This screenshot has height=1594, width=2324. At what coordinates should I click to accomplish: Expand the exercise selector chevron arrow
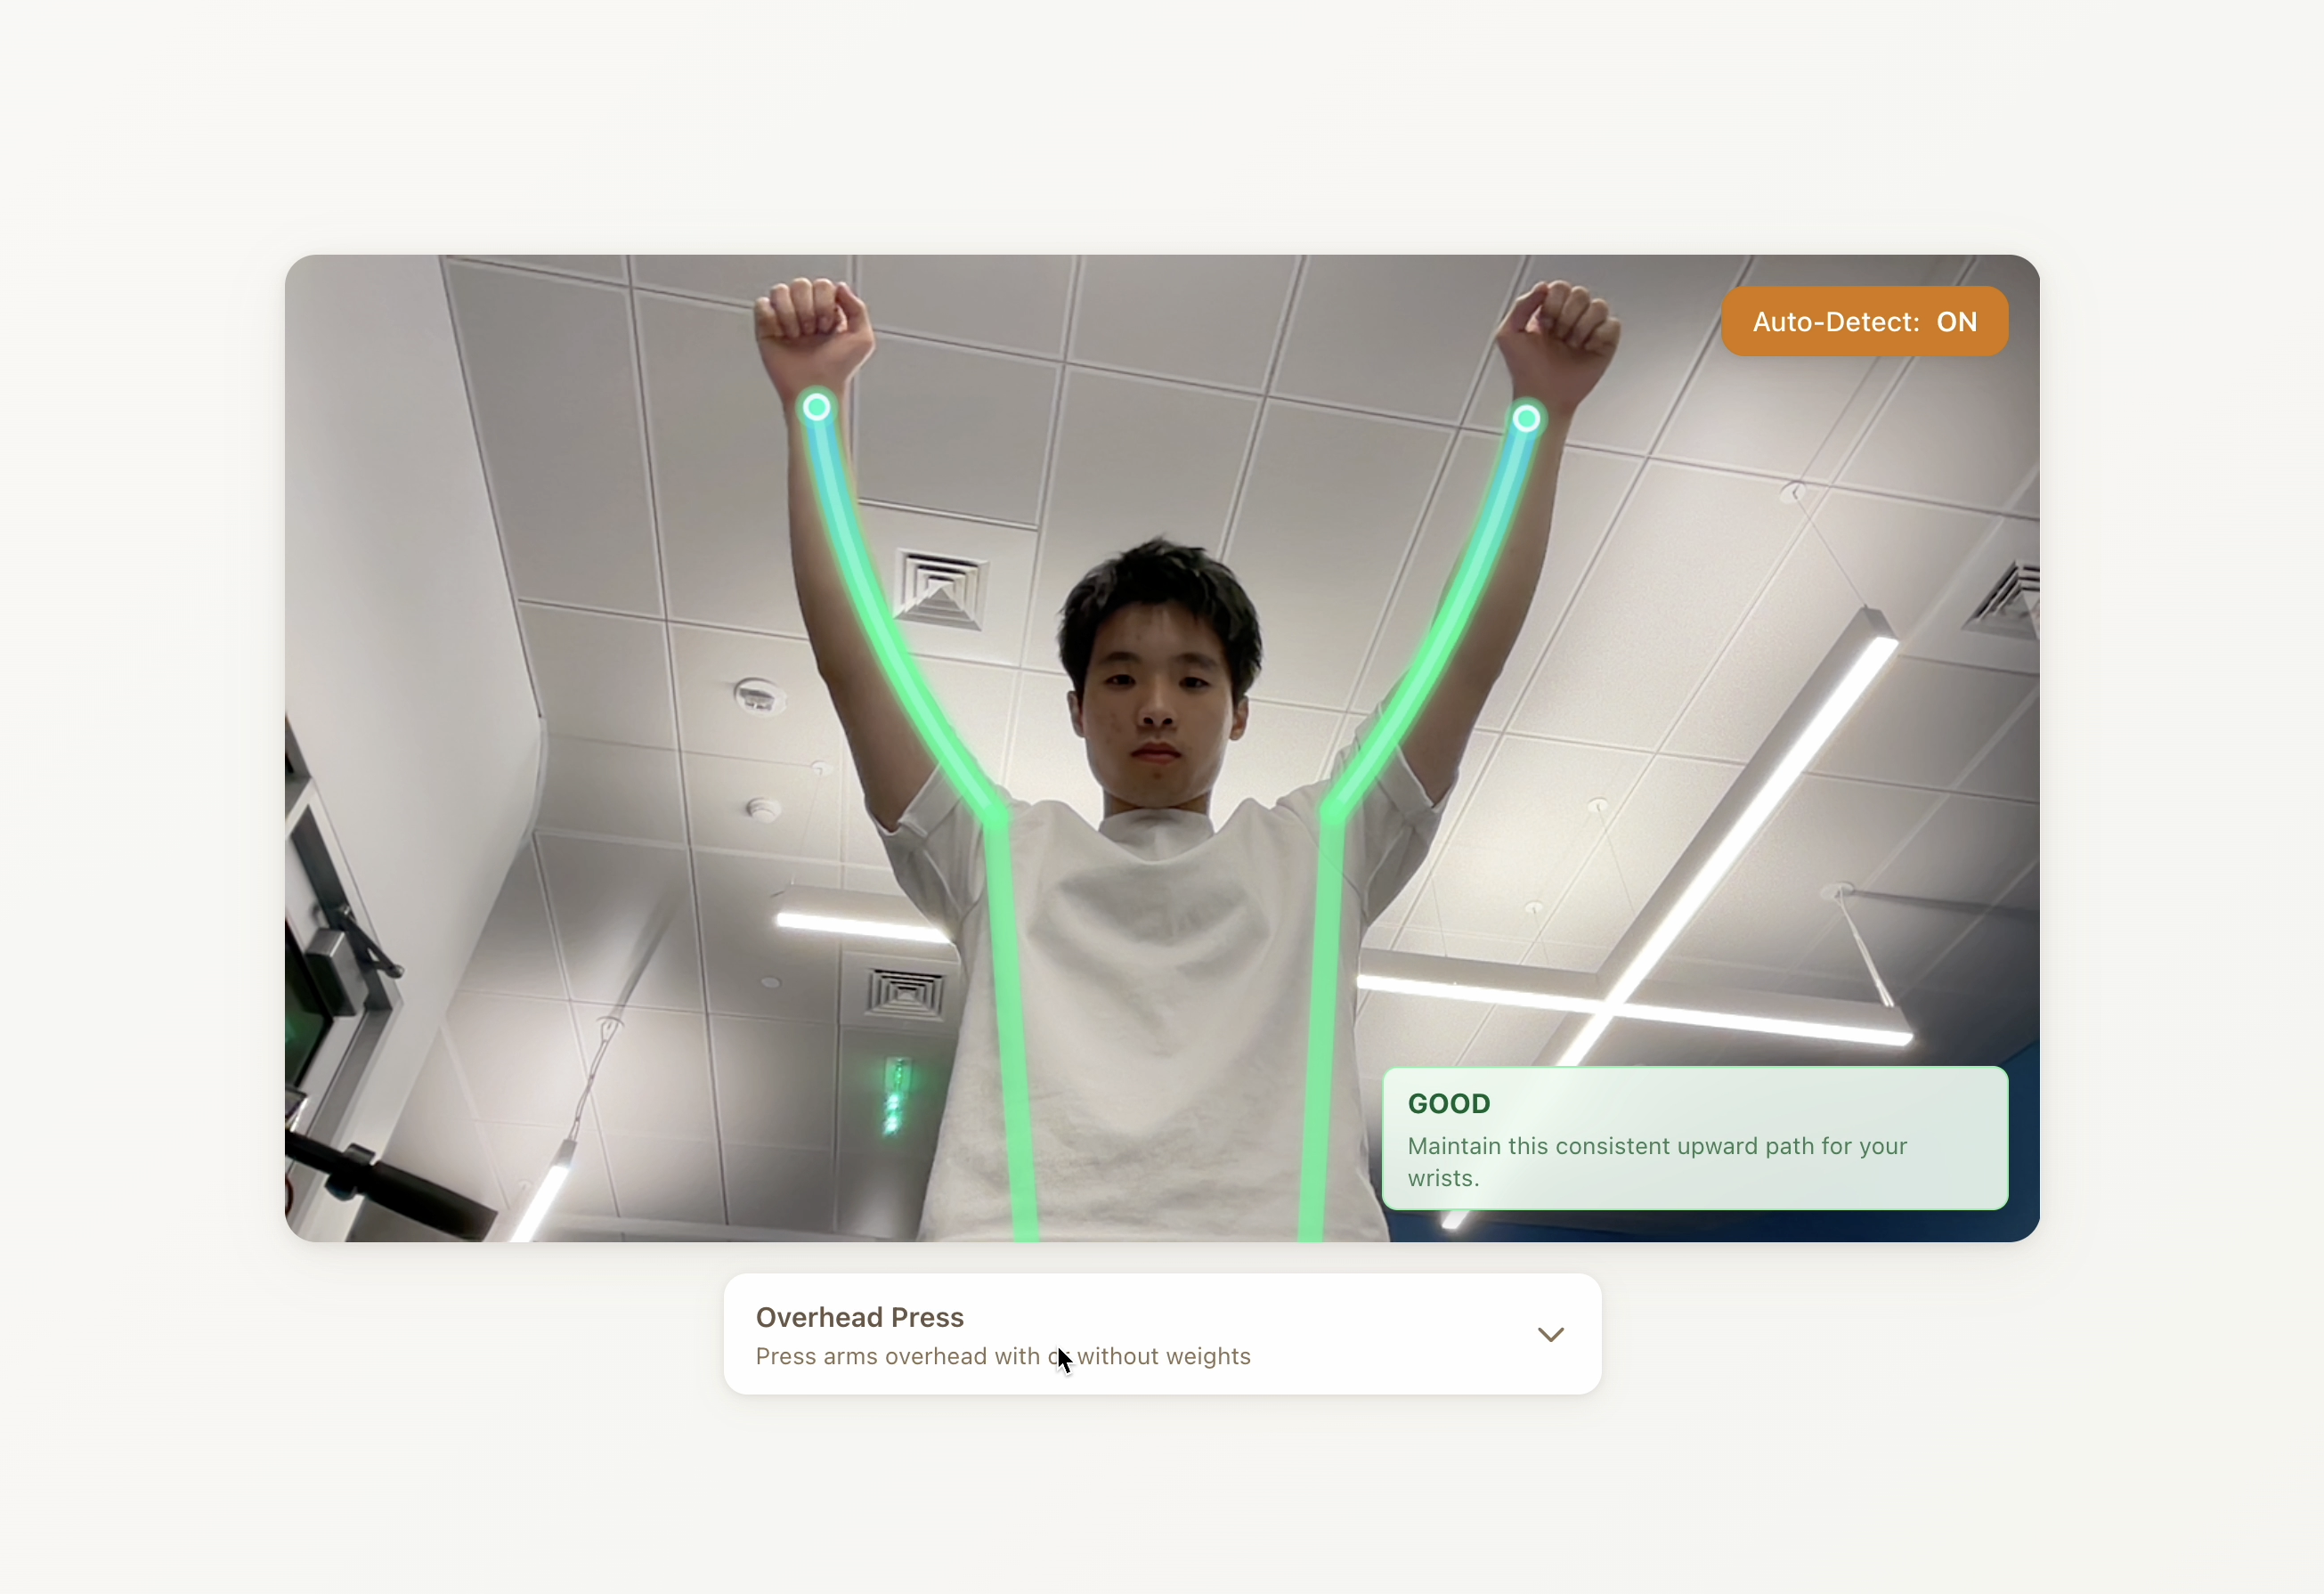(x=1550, y=1334)
